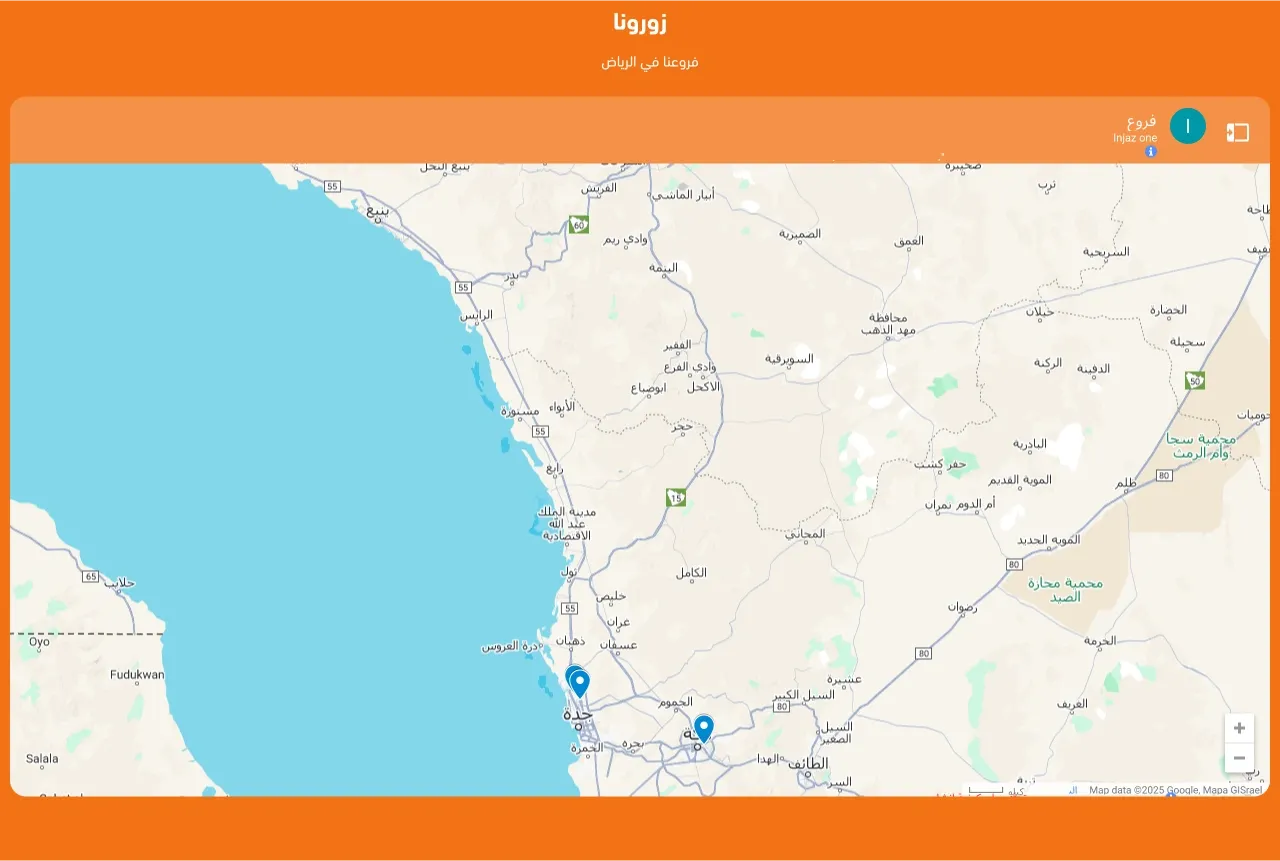1280x861 pixels.
Task: Select the front branch pin above Jeddah
Action: click(x=580, y=683)
